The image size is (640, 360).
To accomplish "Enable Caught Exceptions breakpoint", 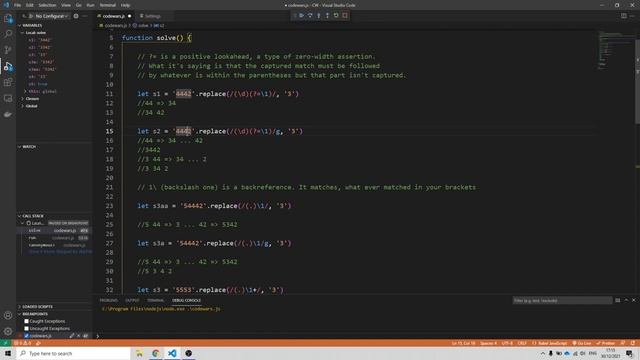I will click(27, 321).
